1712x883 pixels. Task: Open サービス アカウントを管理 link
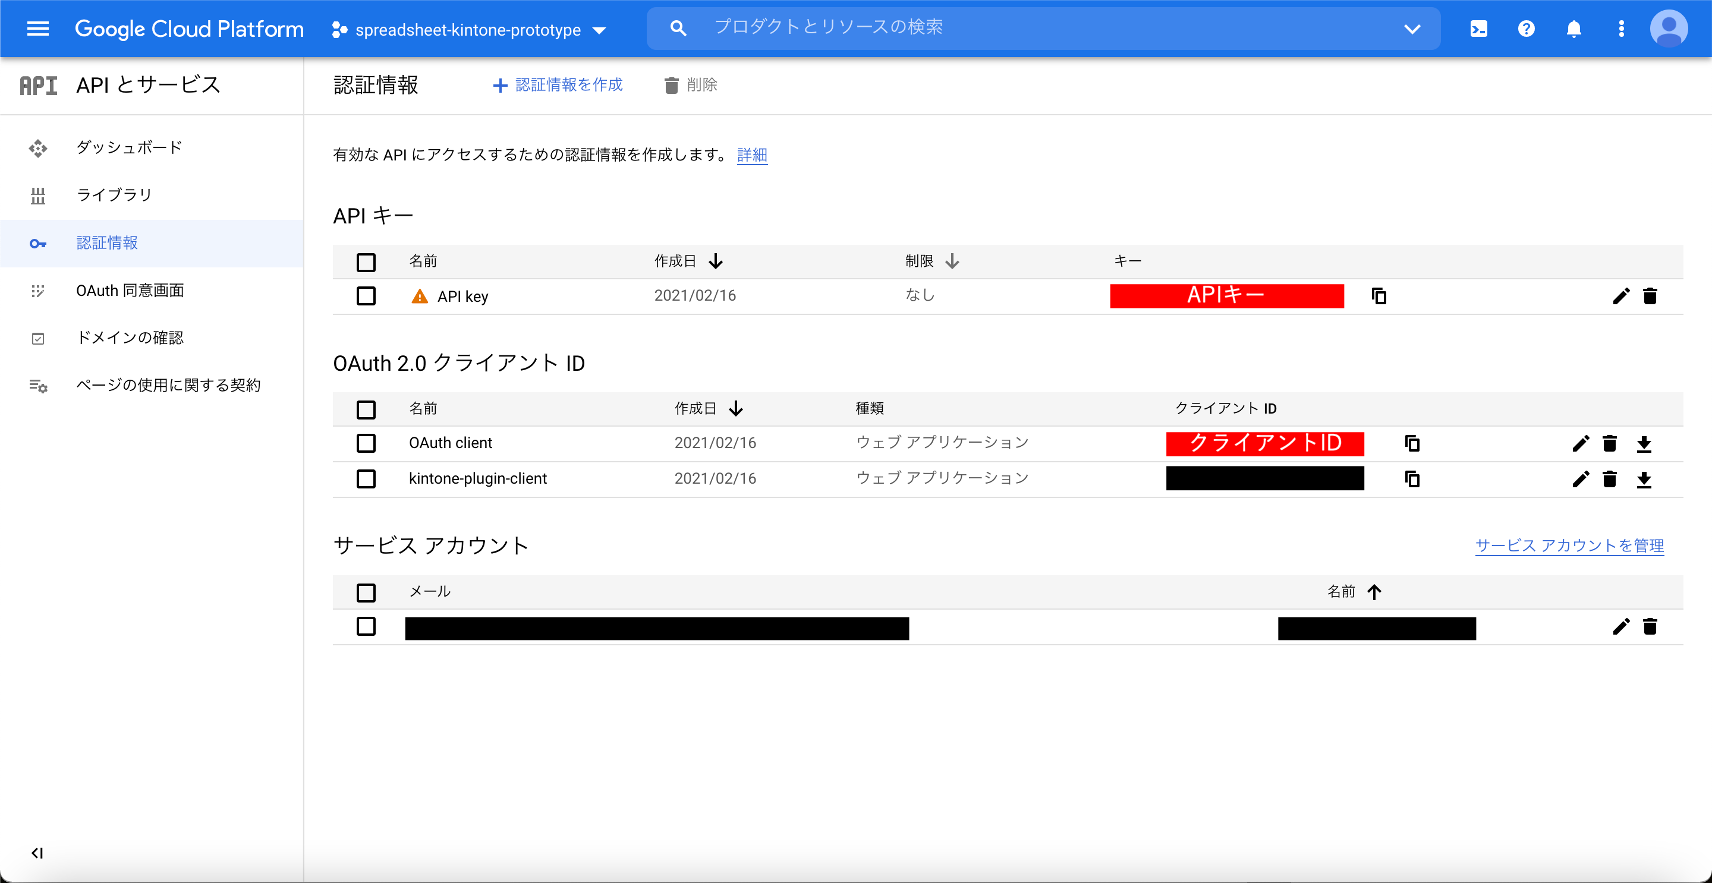coord(1569,546)
